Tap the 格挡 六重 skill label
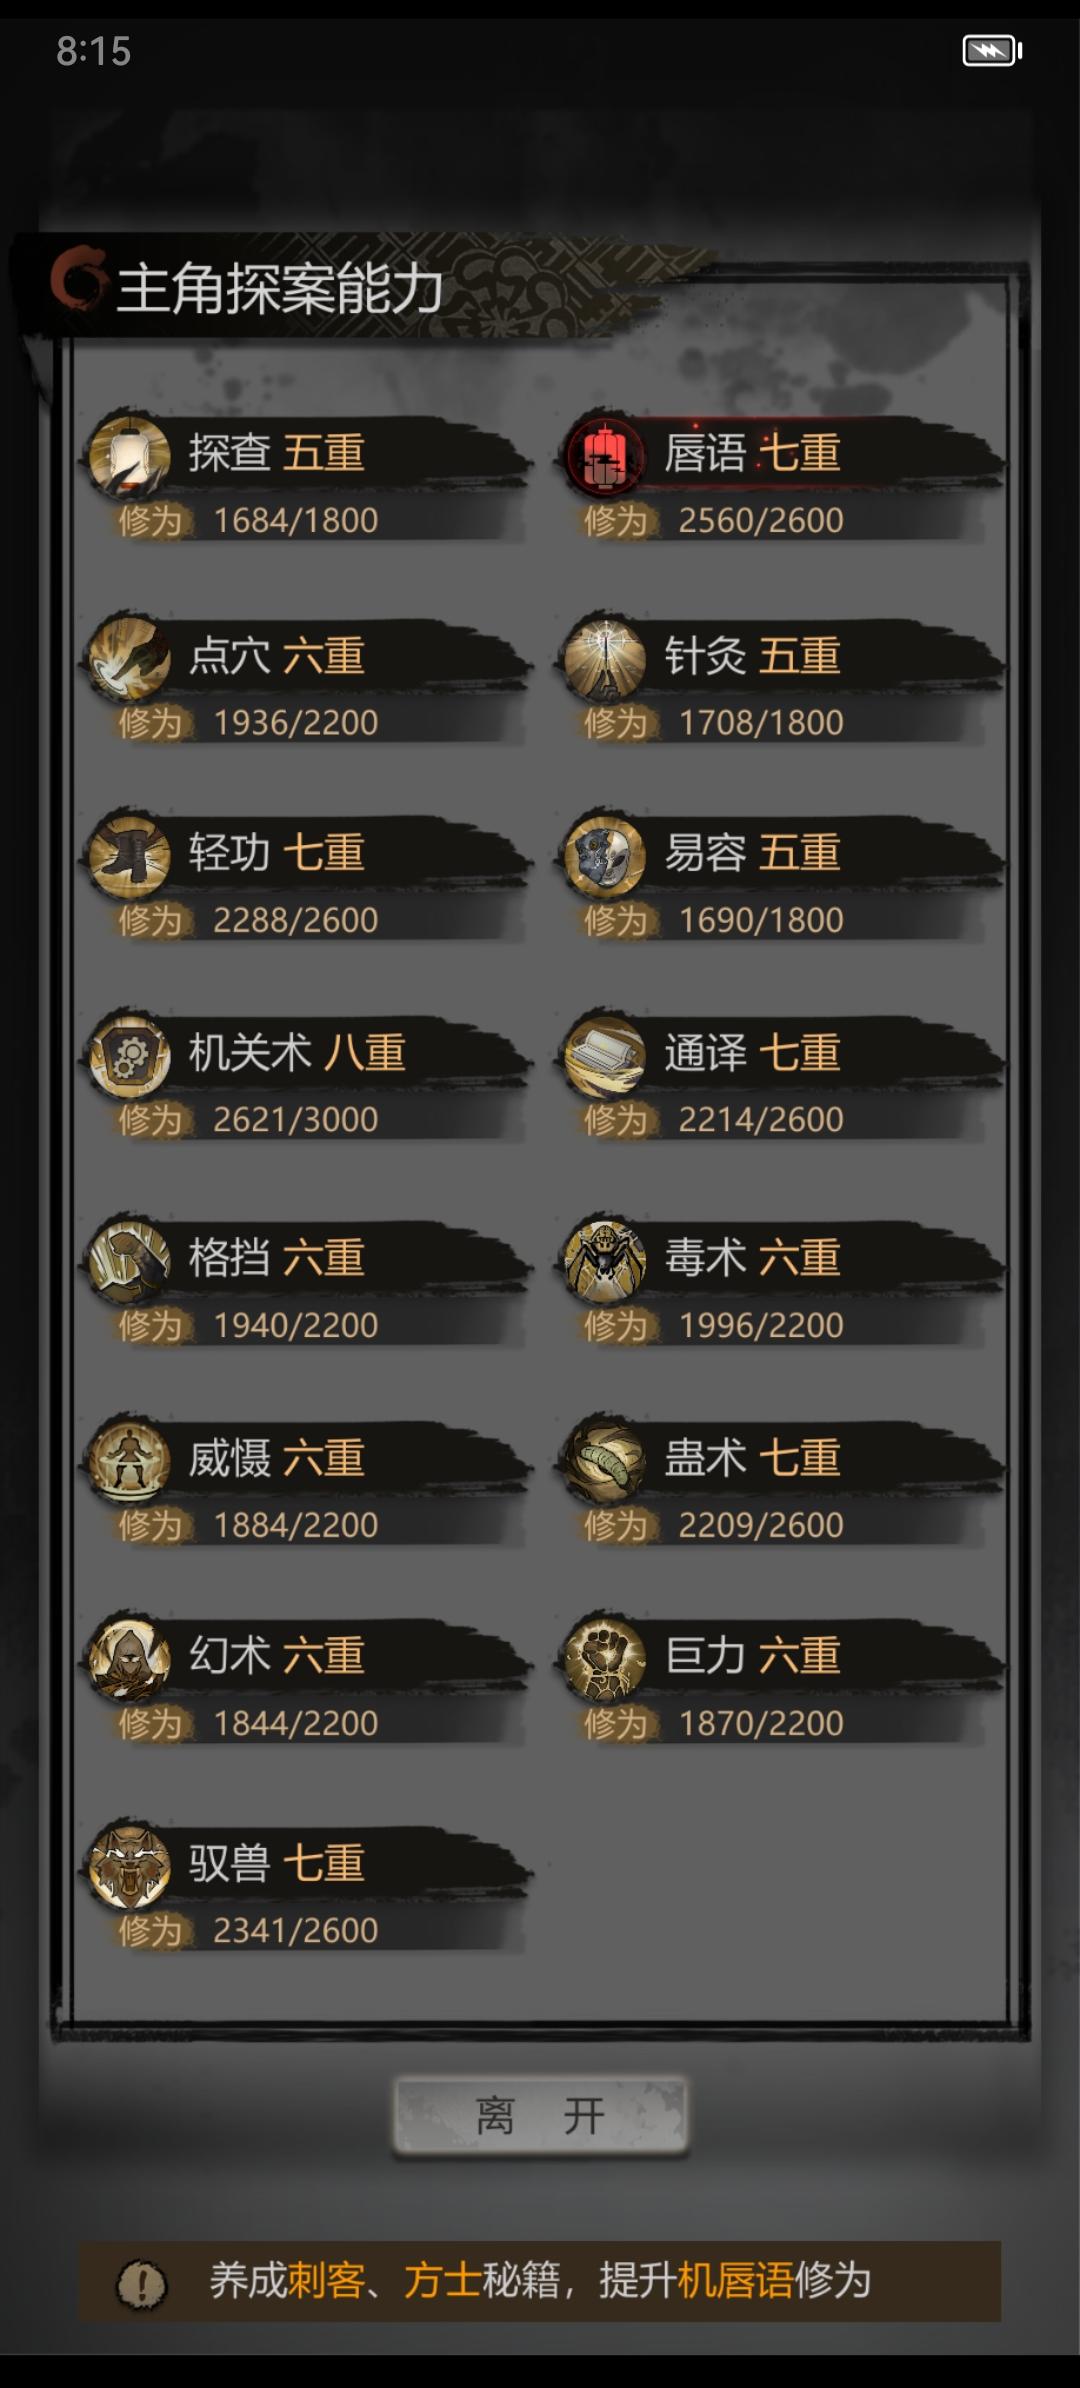The image size is (1080, 2388). tap(277, 1257)
